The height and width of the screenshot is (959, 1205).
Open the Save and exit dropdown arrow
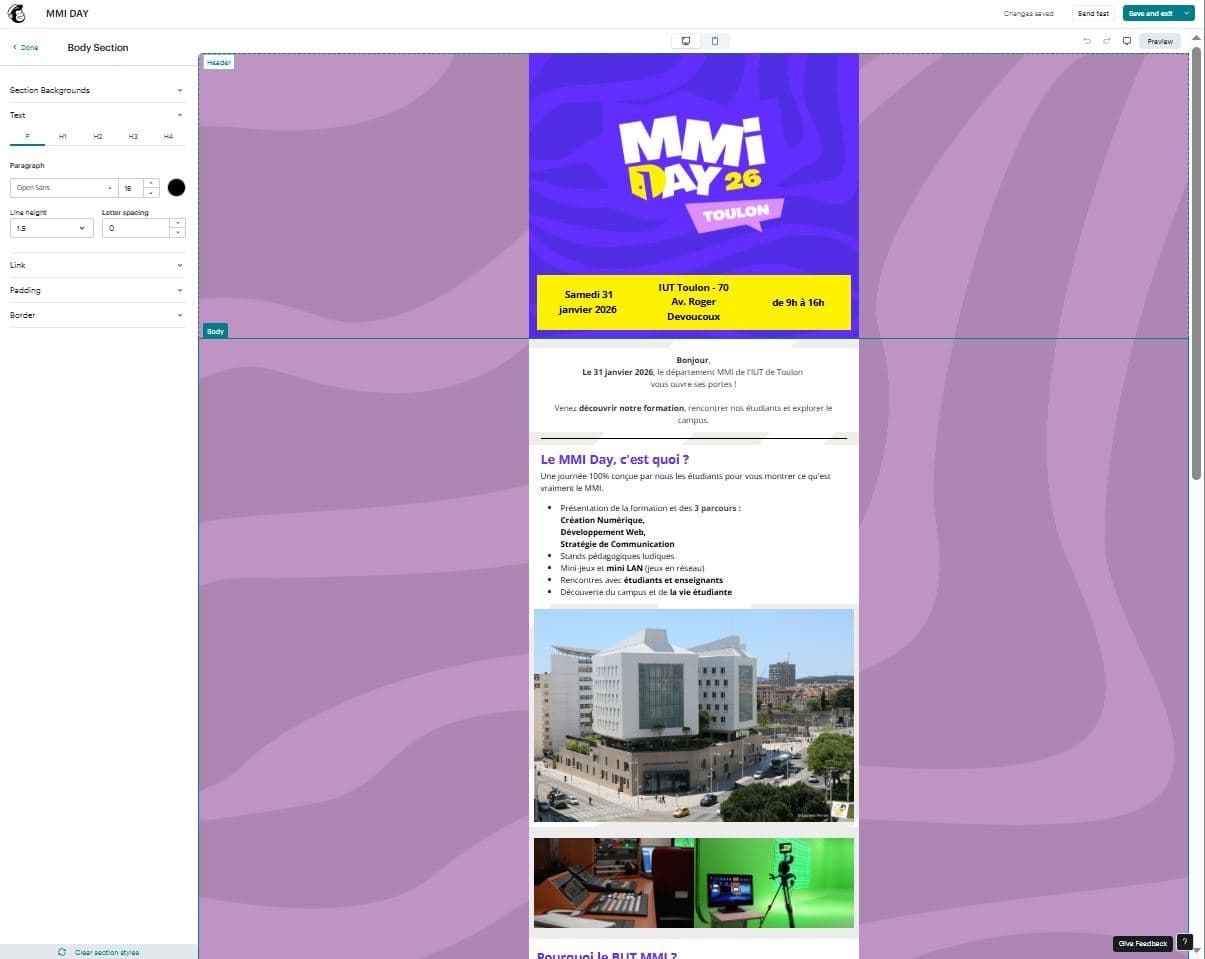pyautogui.click(x=1186, y=13)
